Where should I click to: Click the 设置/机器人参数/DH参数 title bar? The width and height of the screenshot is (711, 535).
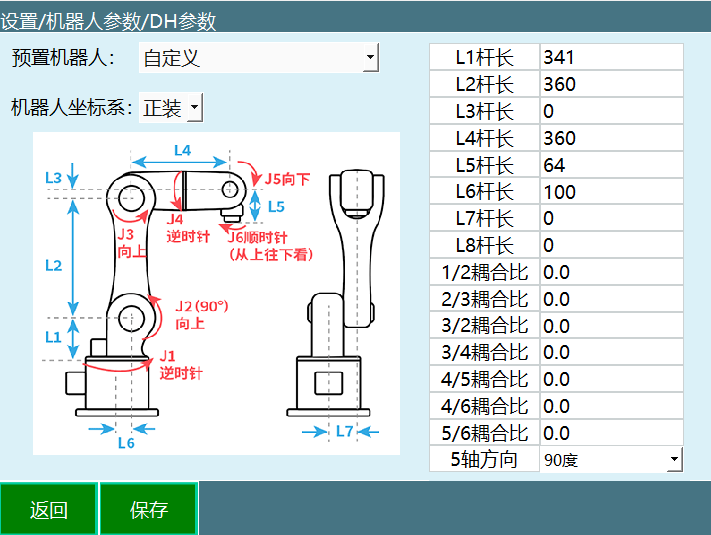click(355, 20)
